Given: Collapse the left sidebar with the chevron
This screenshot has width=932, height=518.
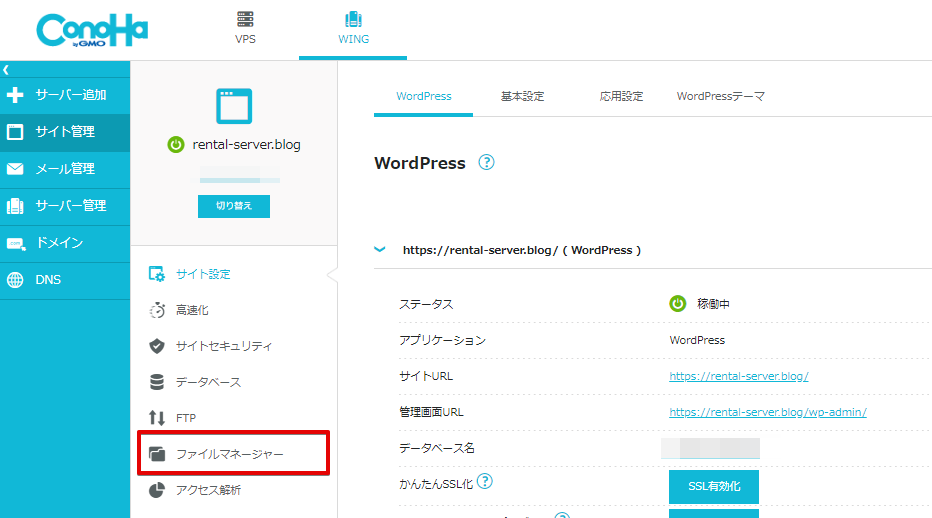Looking at the screenshot, I should click(x=6, y=70).
